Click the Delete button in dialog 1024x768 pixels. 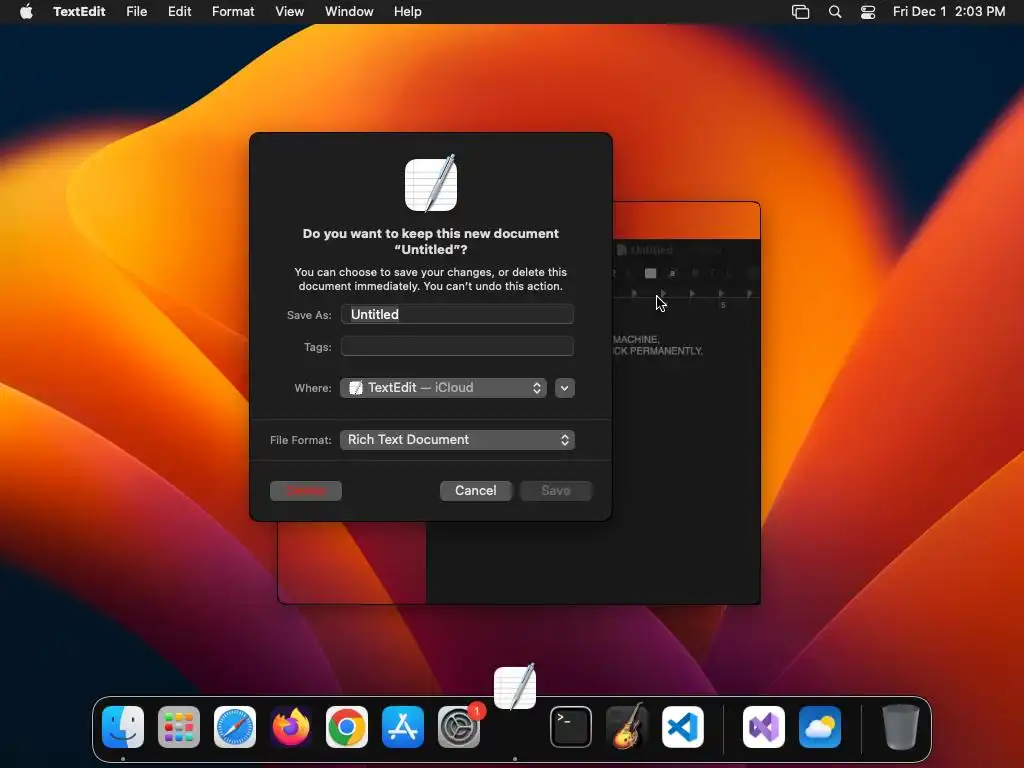[306, 490]
